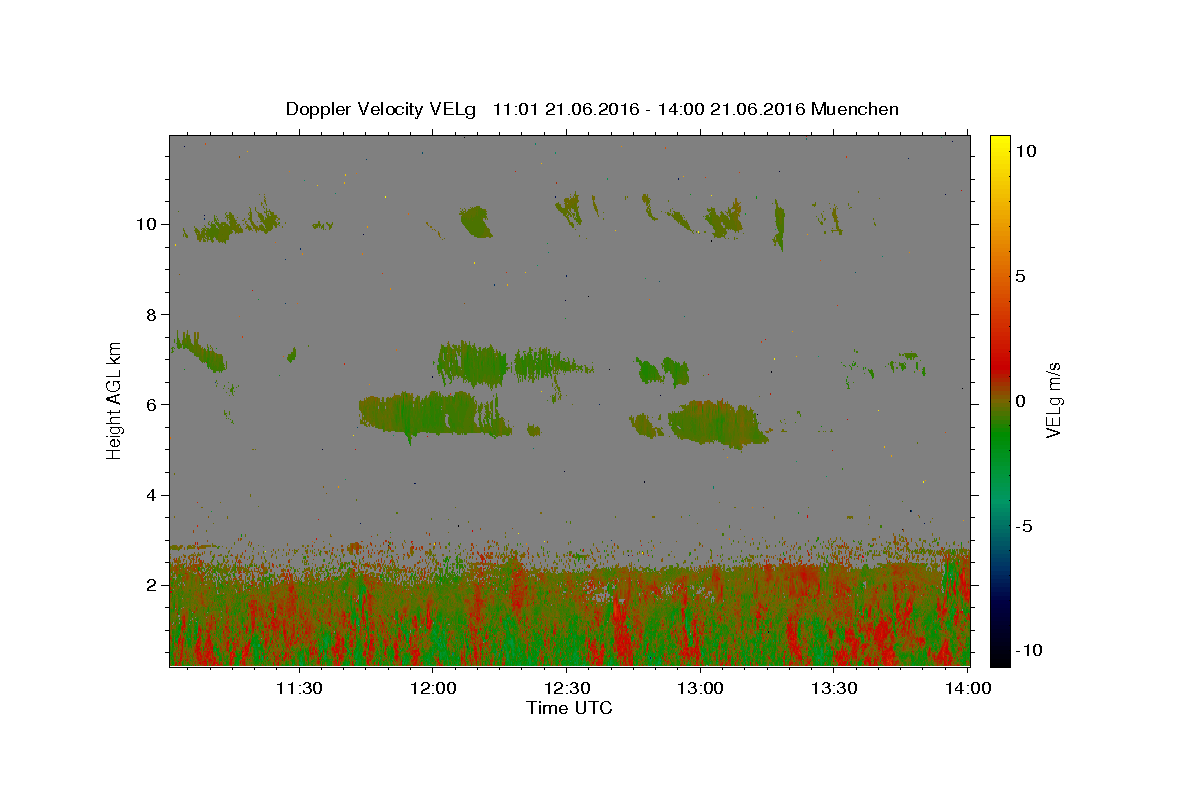Click the colorbar value 10 label
The image size is (1200, 800).
click(x=1025, y=150)
